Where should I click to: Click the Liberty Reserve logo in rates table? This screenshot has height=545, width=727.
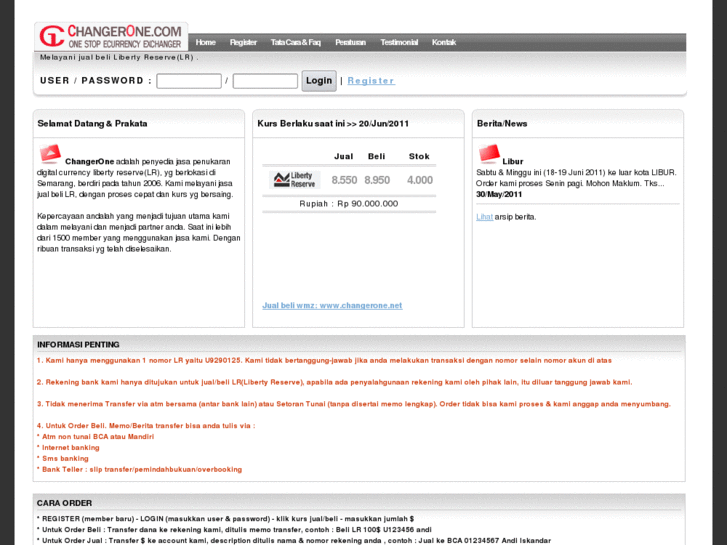[x=294, y=180]
